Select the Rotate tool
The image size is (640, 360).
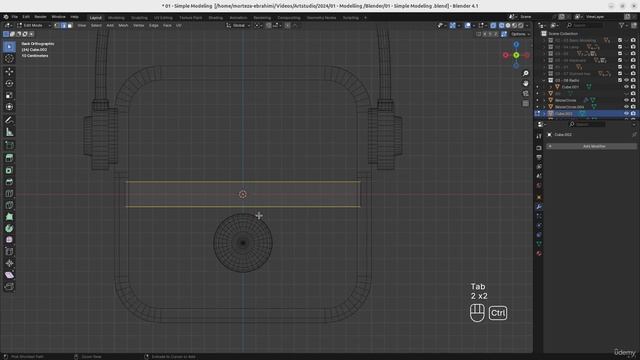click(9, 83)
